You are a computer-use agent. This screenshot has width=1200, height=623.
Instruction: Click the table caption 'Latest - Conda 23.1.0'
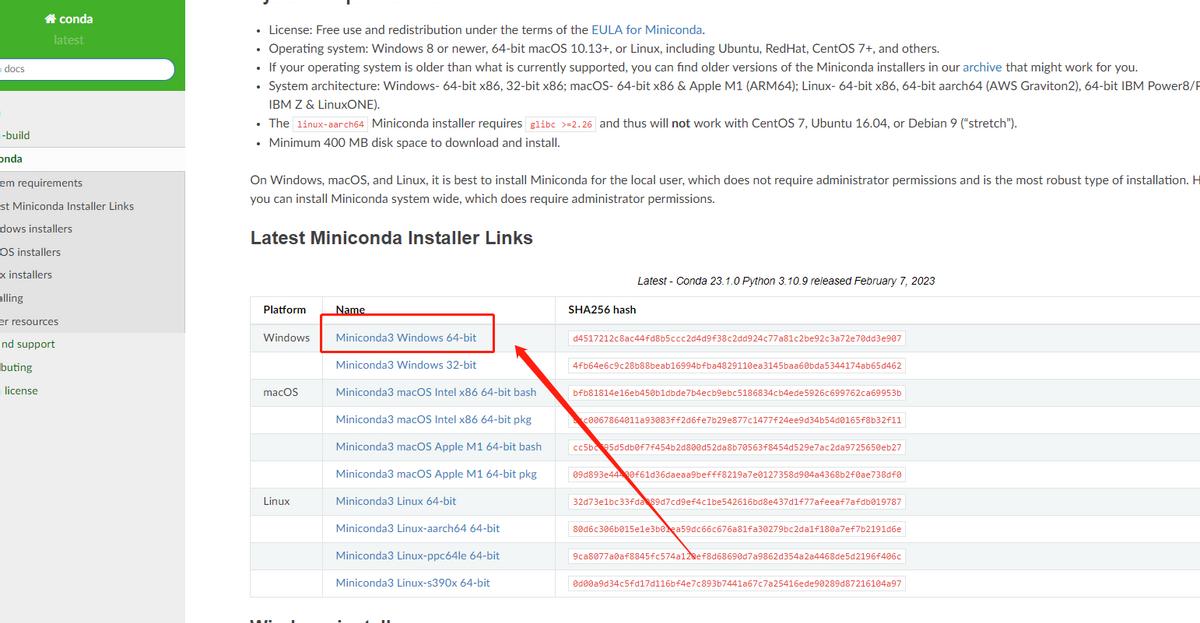(x=786, y=281)
